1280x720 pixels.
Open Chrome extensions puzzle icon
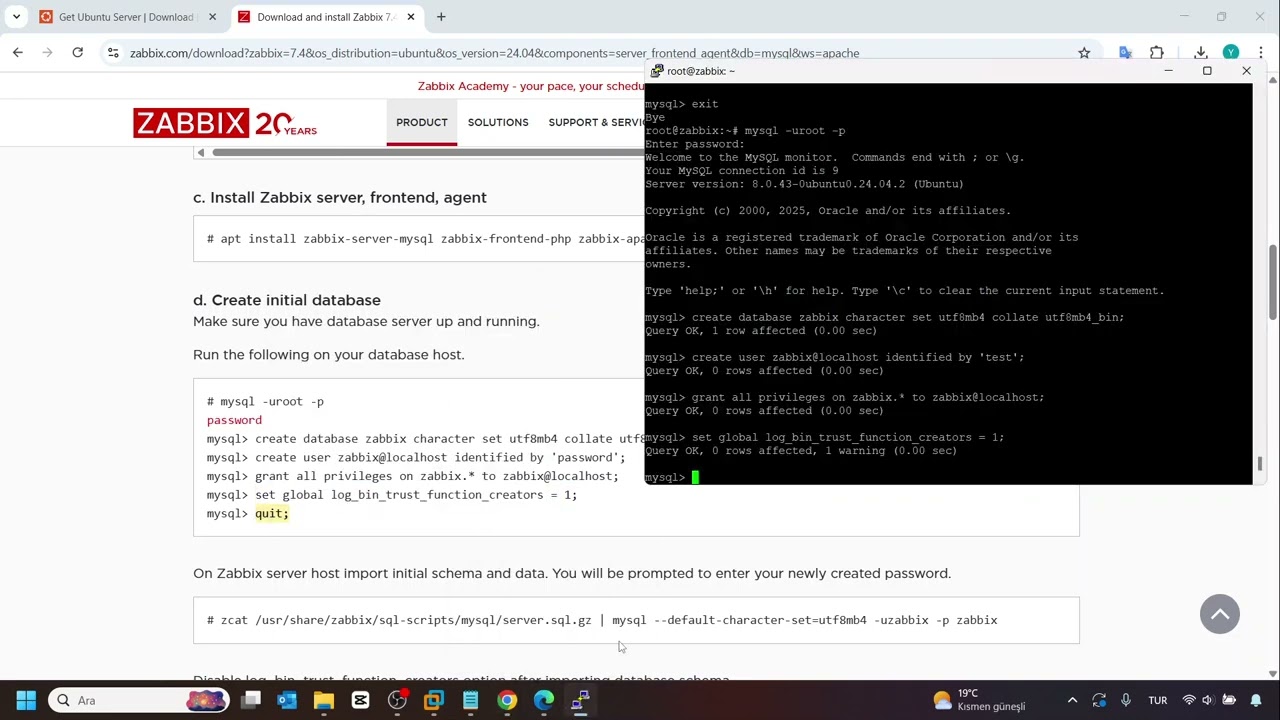click(1157, 53)
